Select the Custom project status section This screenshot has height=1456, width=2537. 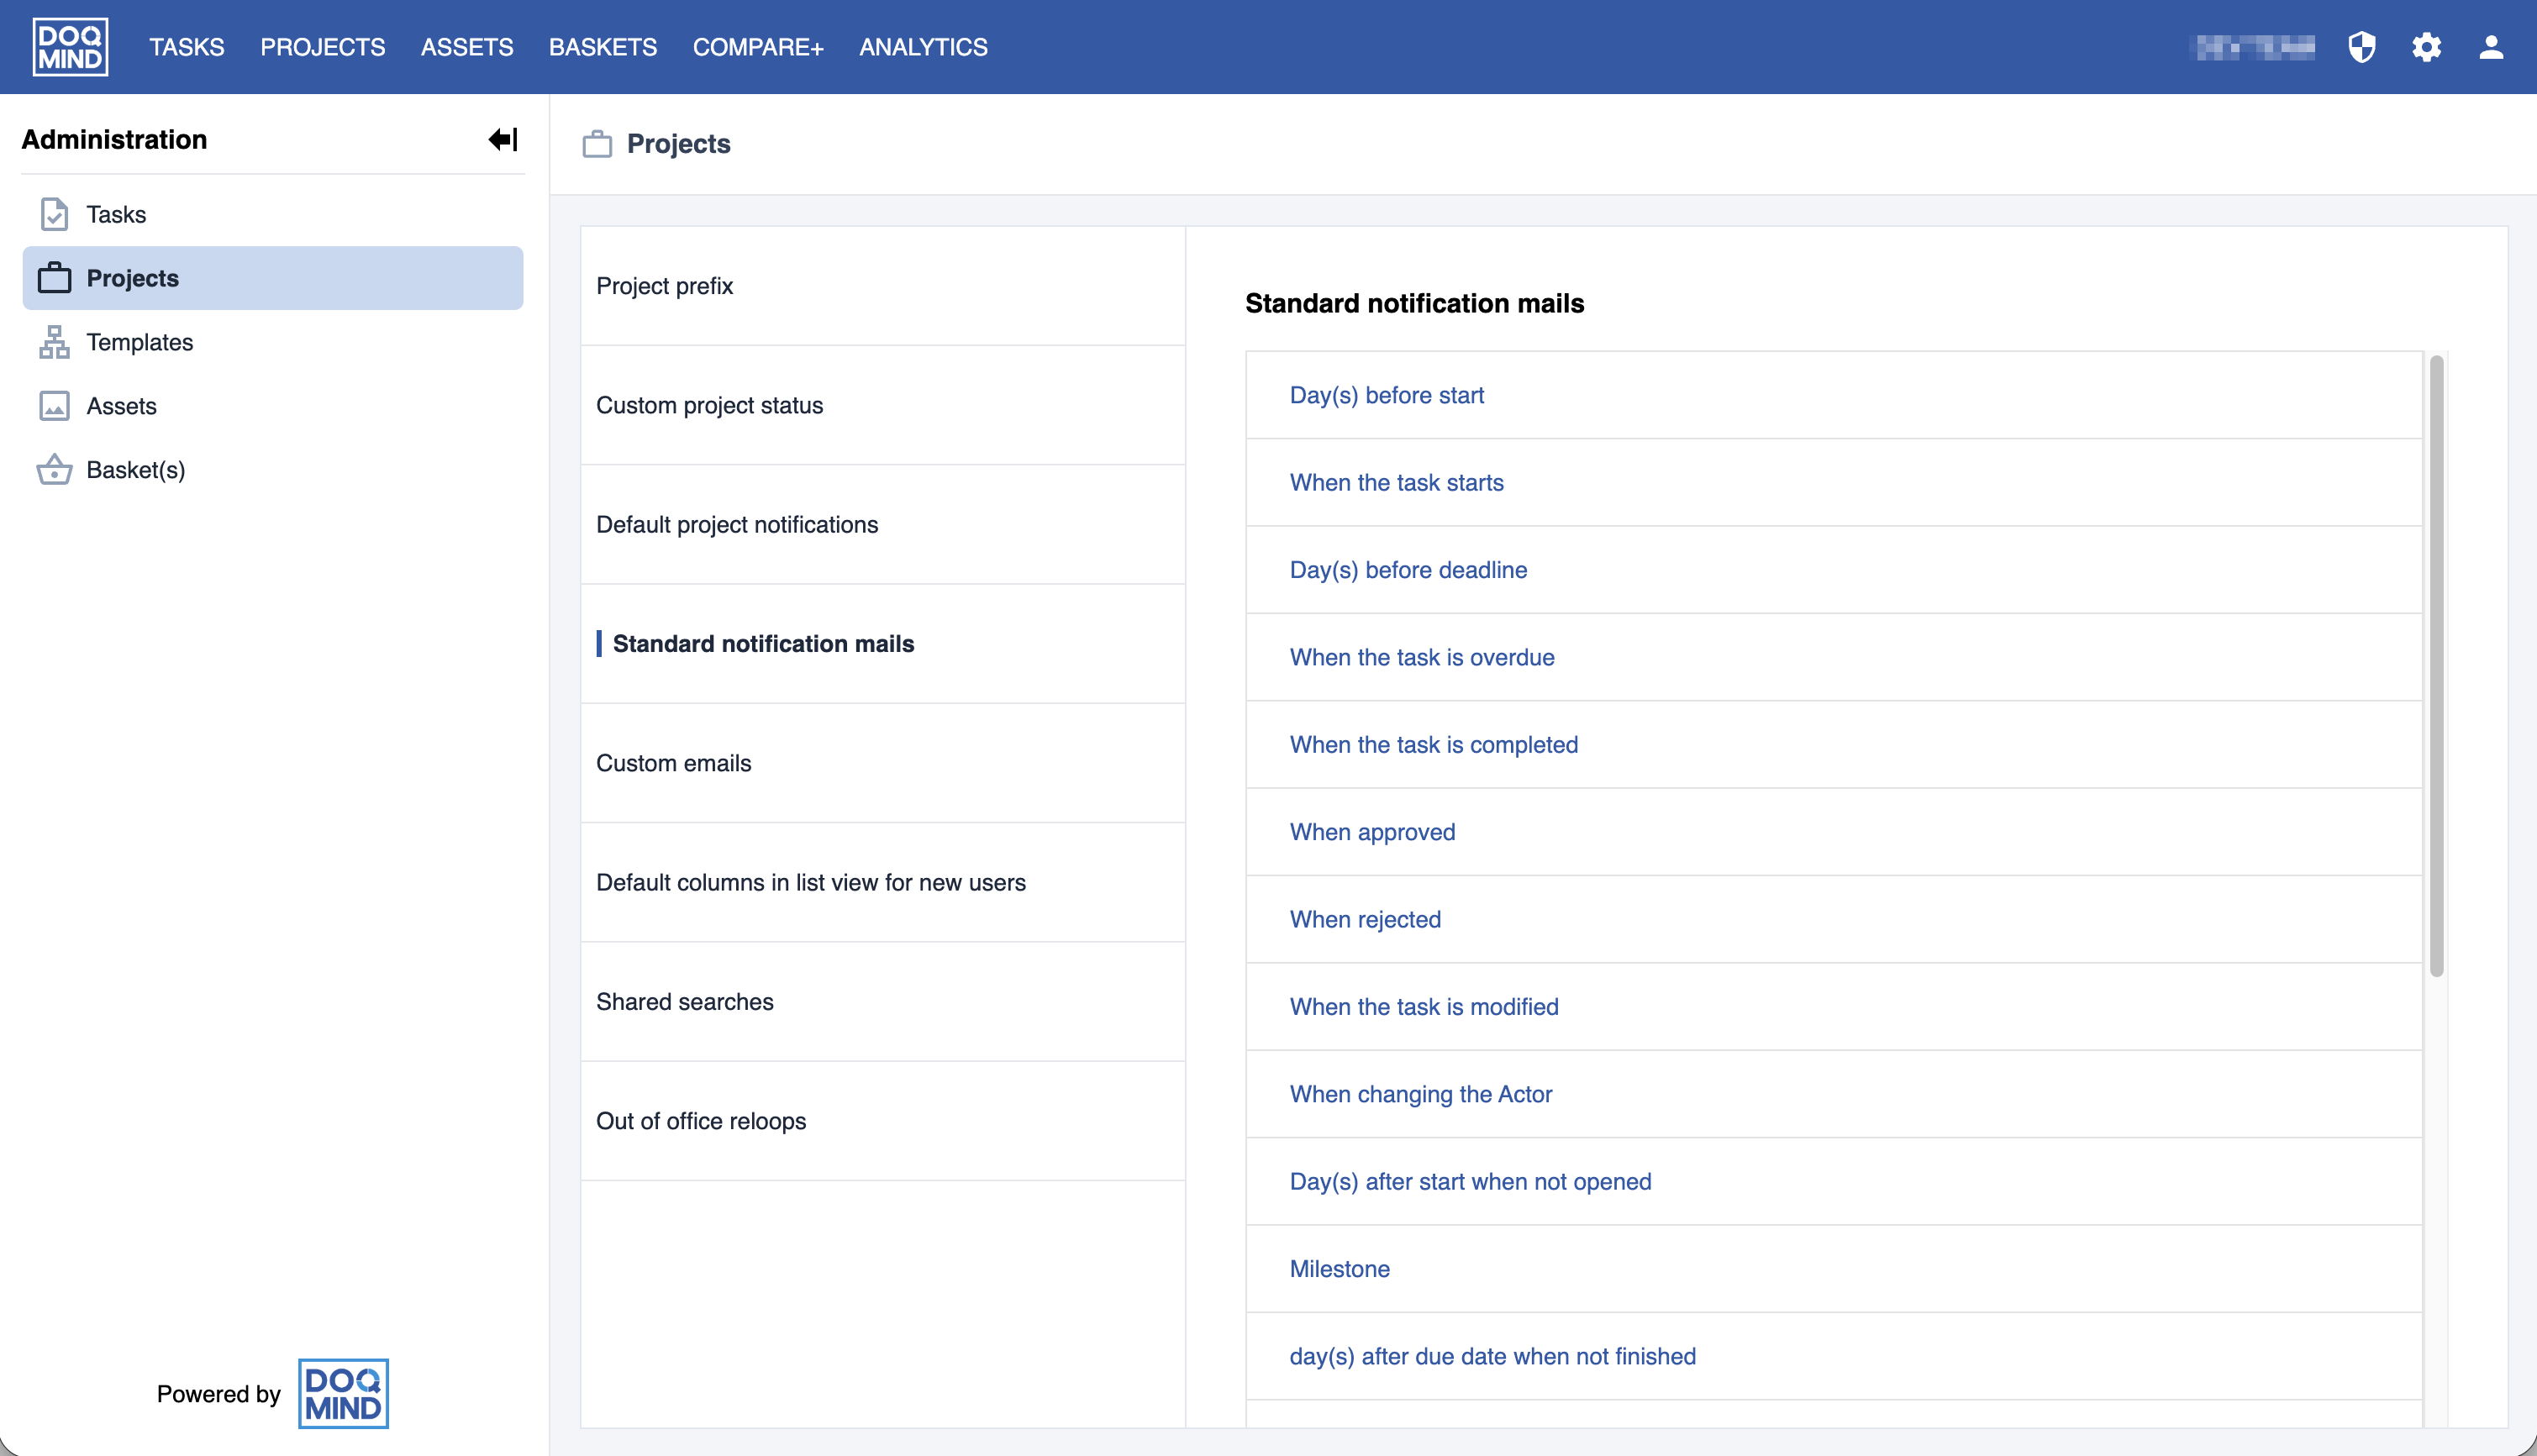click(x=709, y=405)
